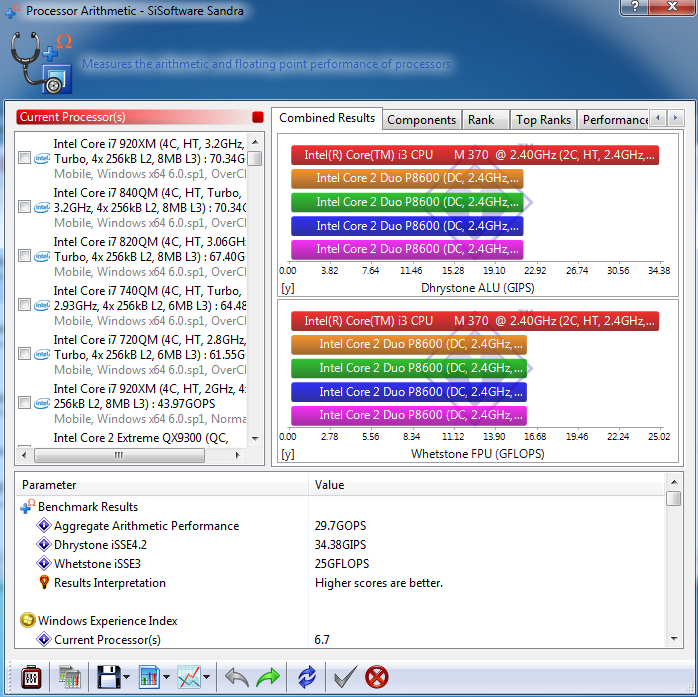The width and height of the screenshot is (698, 697).
Task: Click the green Core 2 Duo Whetstone bar
Action: pyautogui.click(x=409, y=368)
